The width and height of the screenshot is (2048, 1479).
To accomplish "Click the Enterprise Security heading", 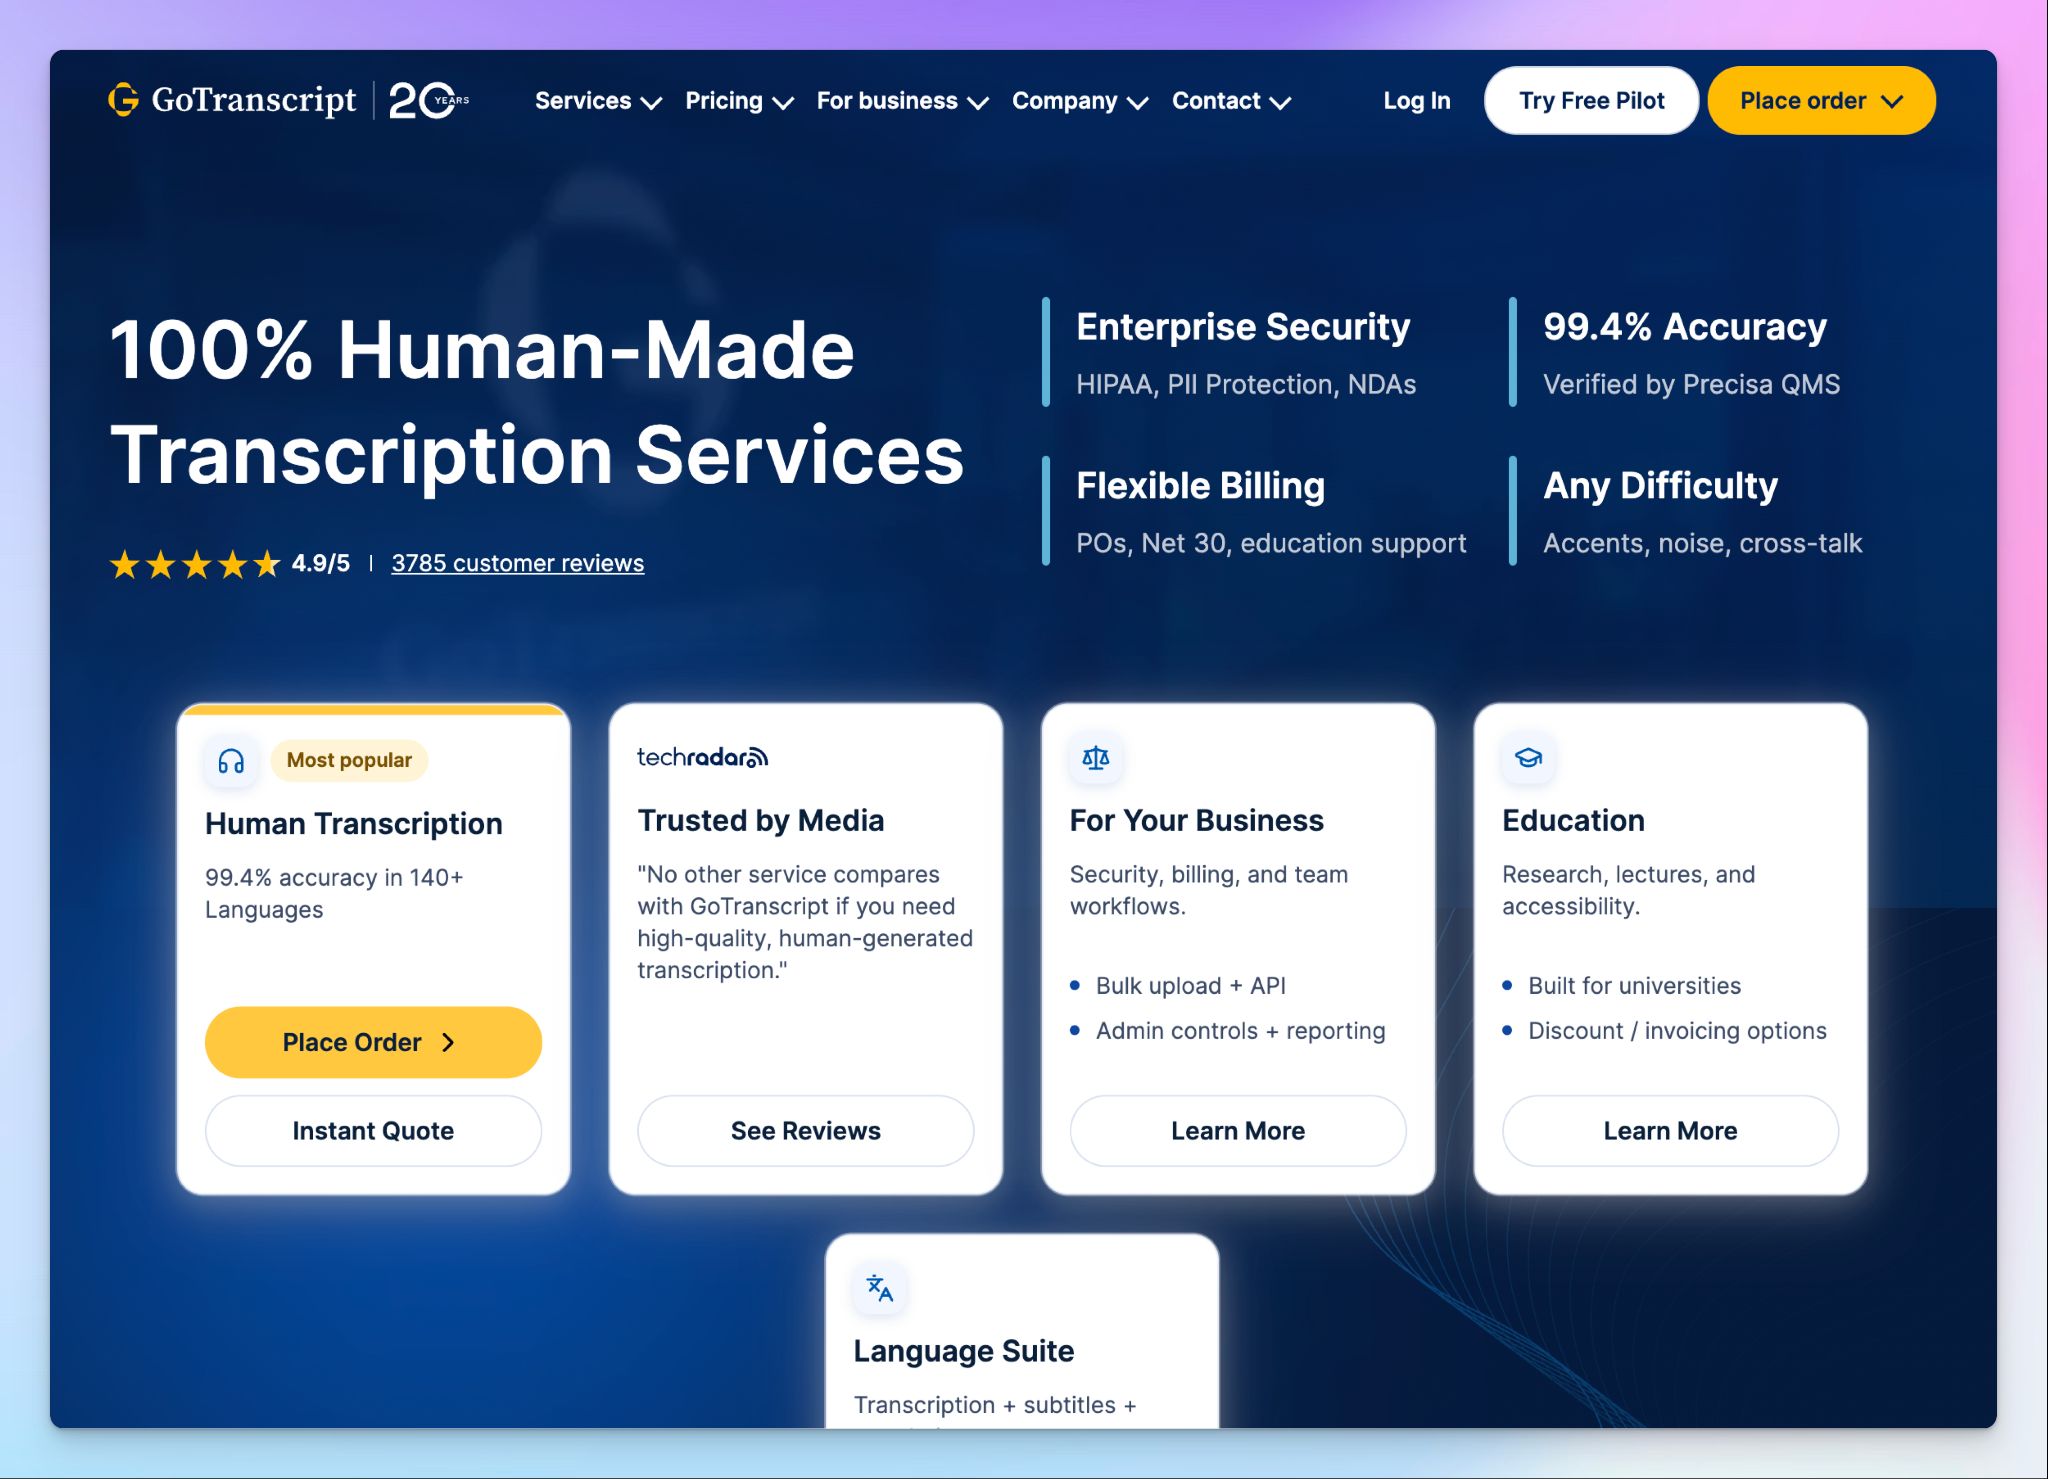I will coord(1243,327).
